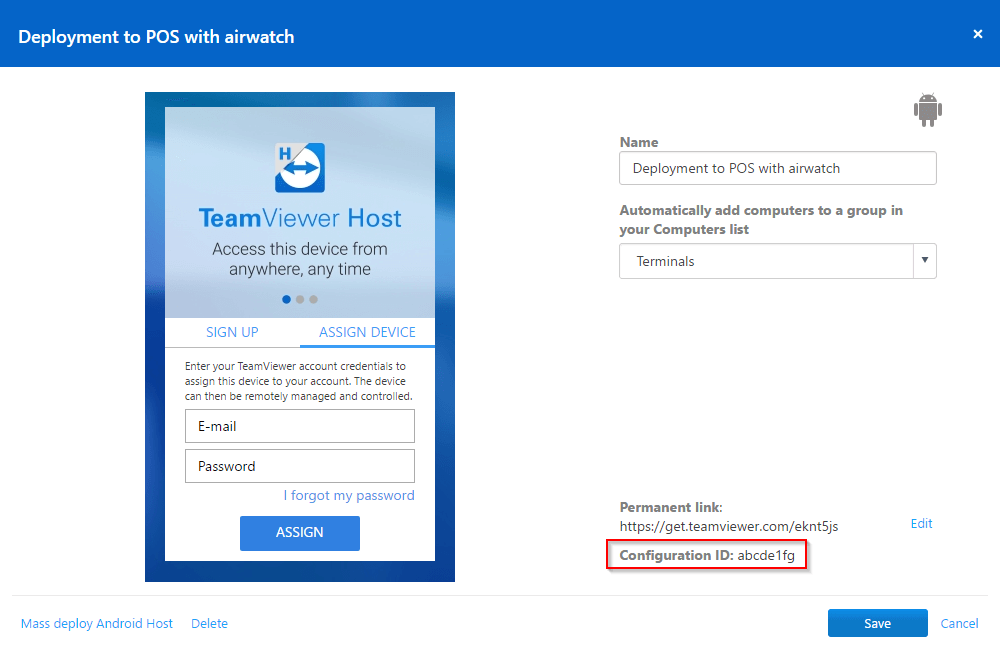Open the Mass deploy Android Host link

97,623
